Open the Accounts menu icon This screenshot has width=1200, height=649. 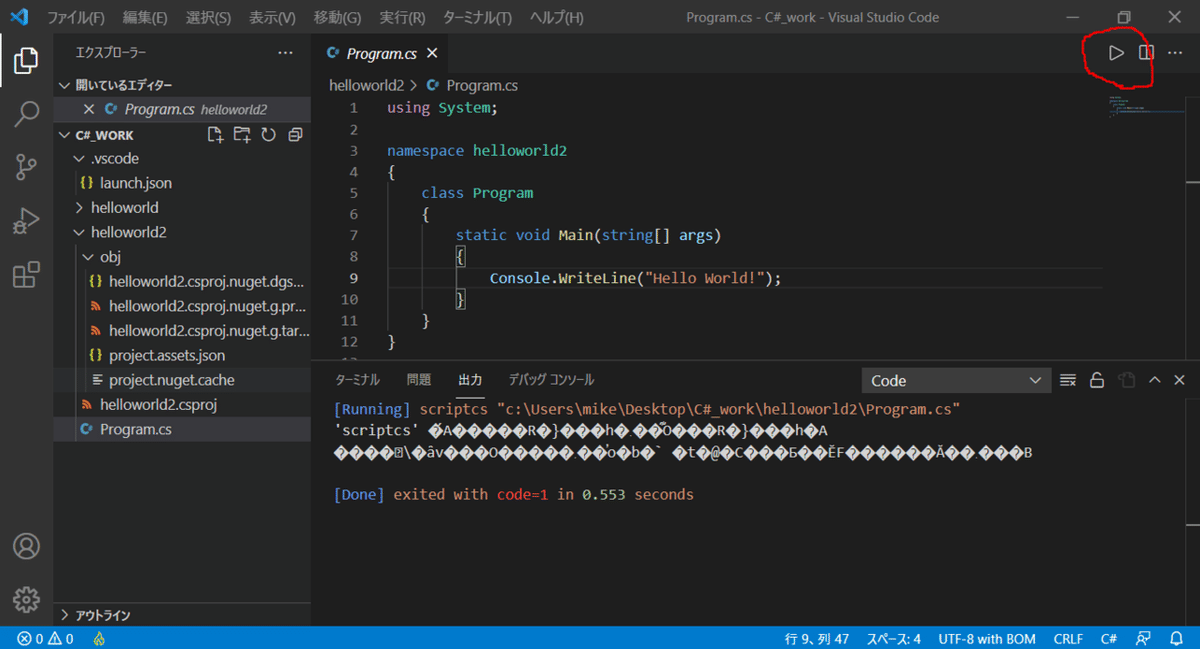tap(26, 546)
